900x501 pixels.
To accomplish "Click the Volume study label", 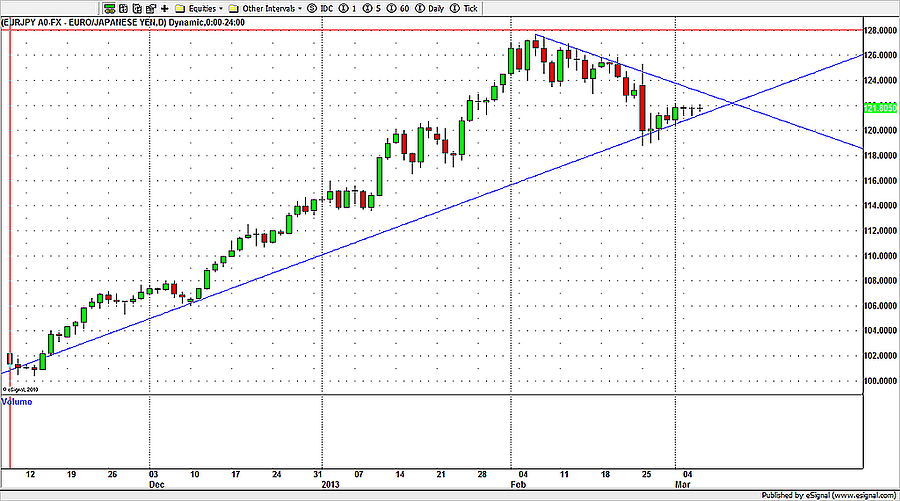I will (17, 399).
